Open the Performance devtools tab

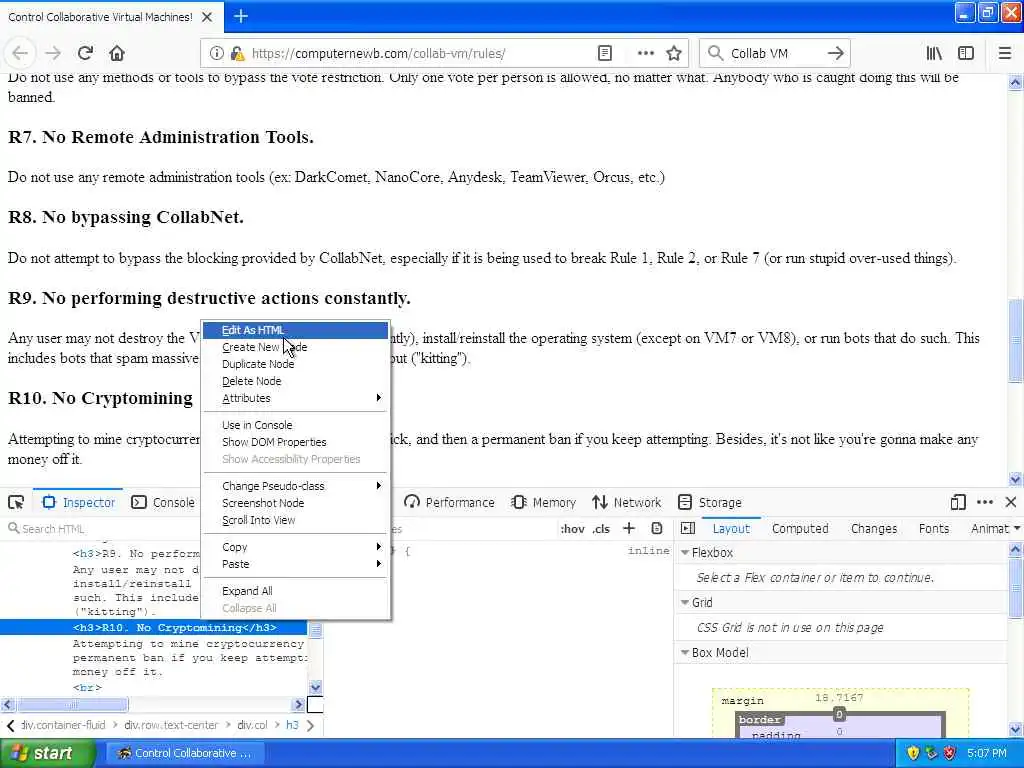coord(449,502)
